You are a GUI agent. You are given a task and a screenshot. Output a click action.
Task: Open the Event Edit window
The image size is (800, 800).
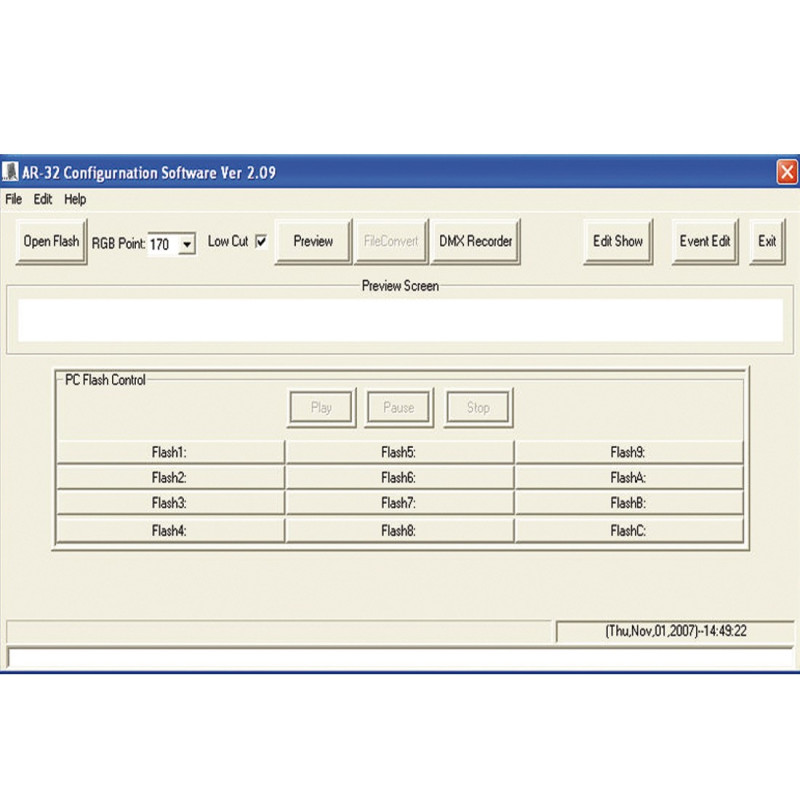click(705, 242)
